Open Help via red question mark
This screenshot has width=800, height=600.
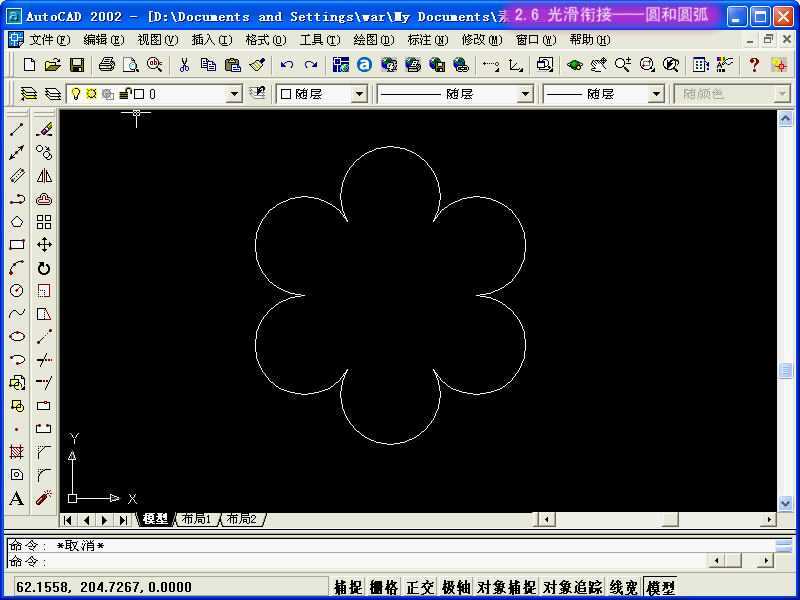pyautogui.click(x=754, y=65)
